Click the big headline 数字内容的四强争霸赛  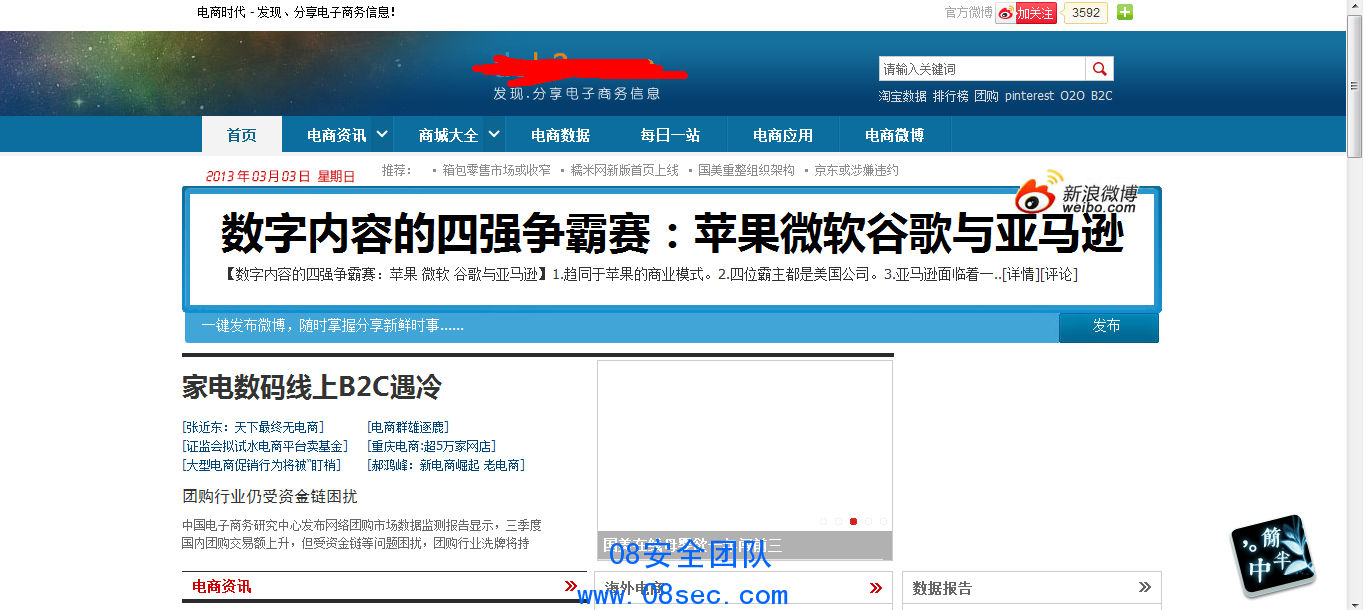[x=672, y=234]
